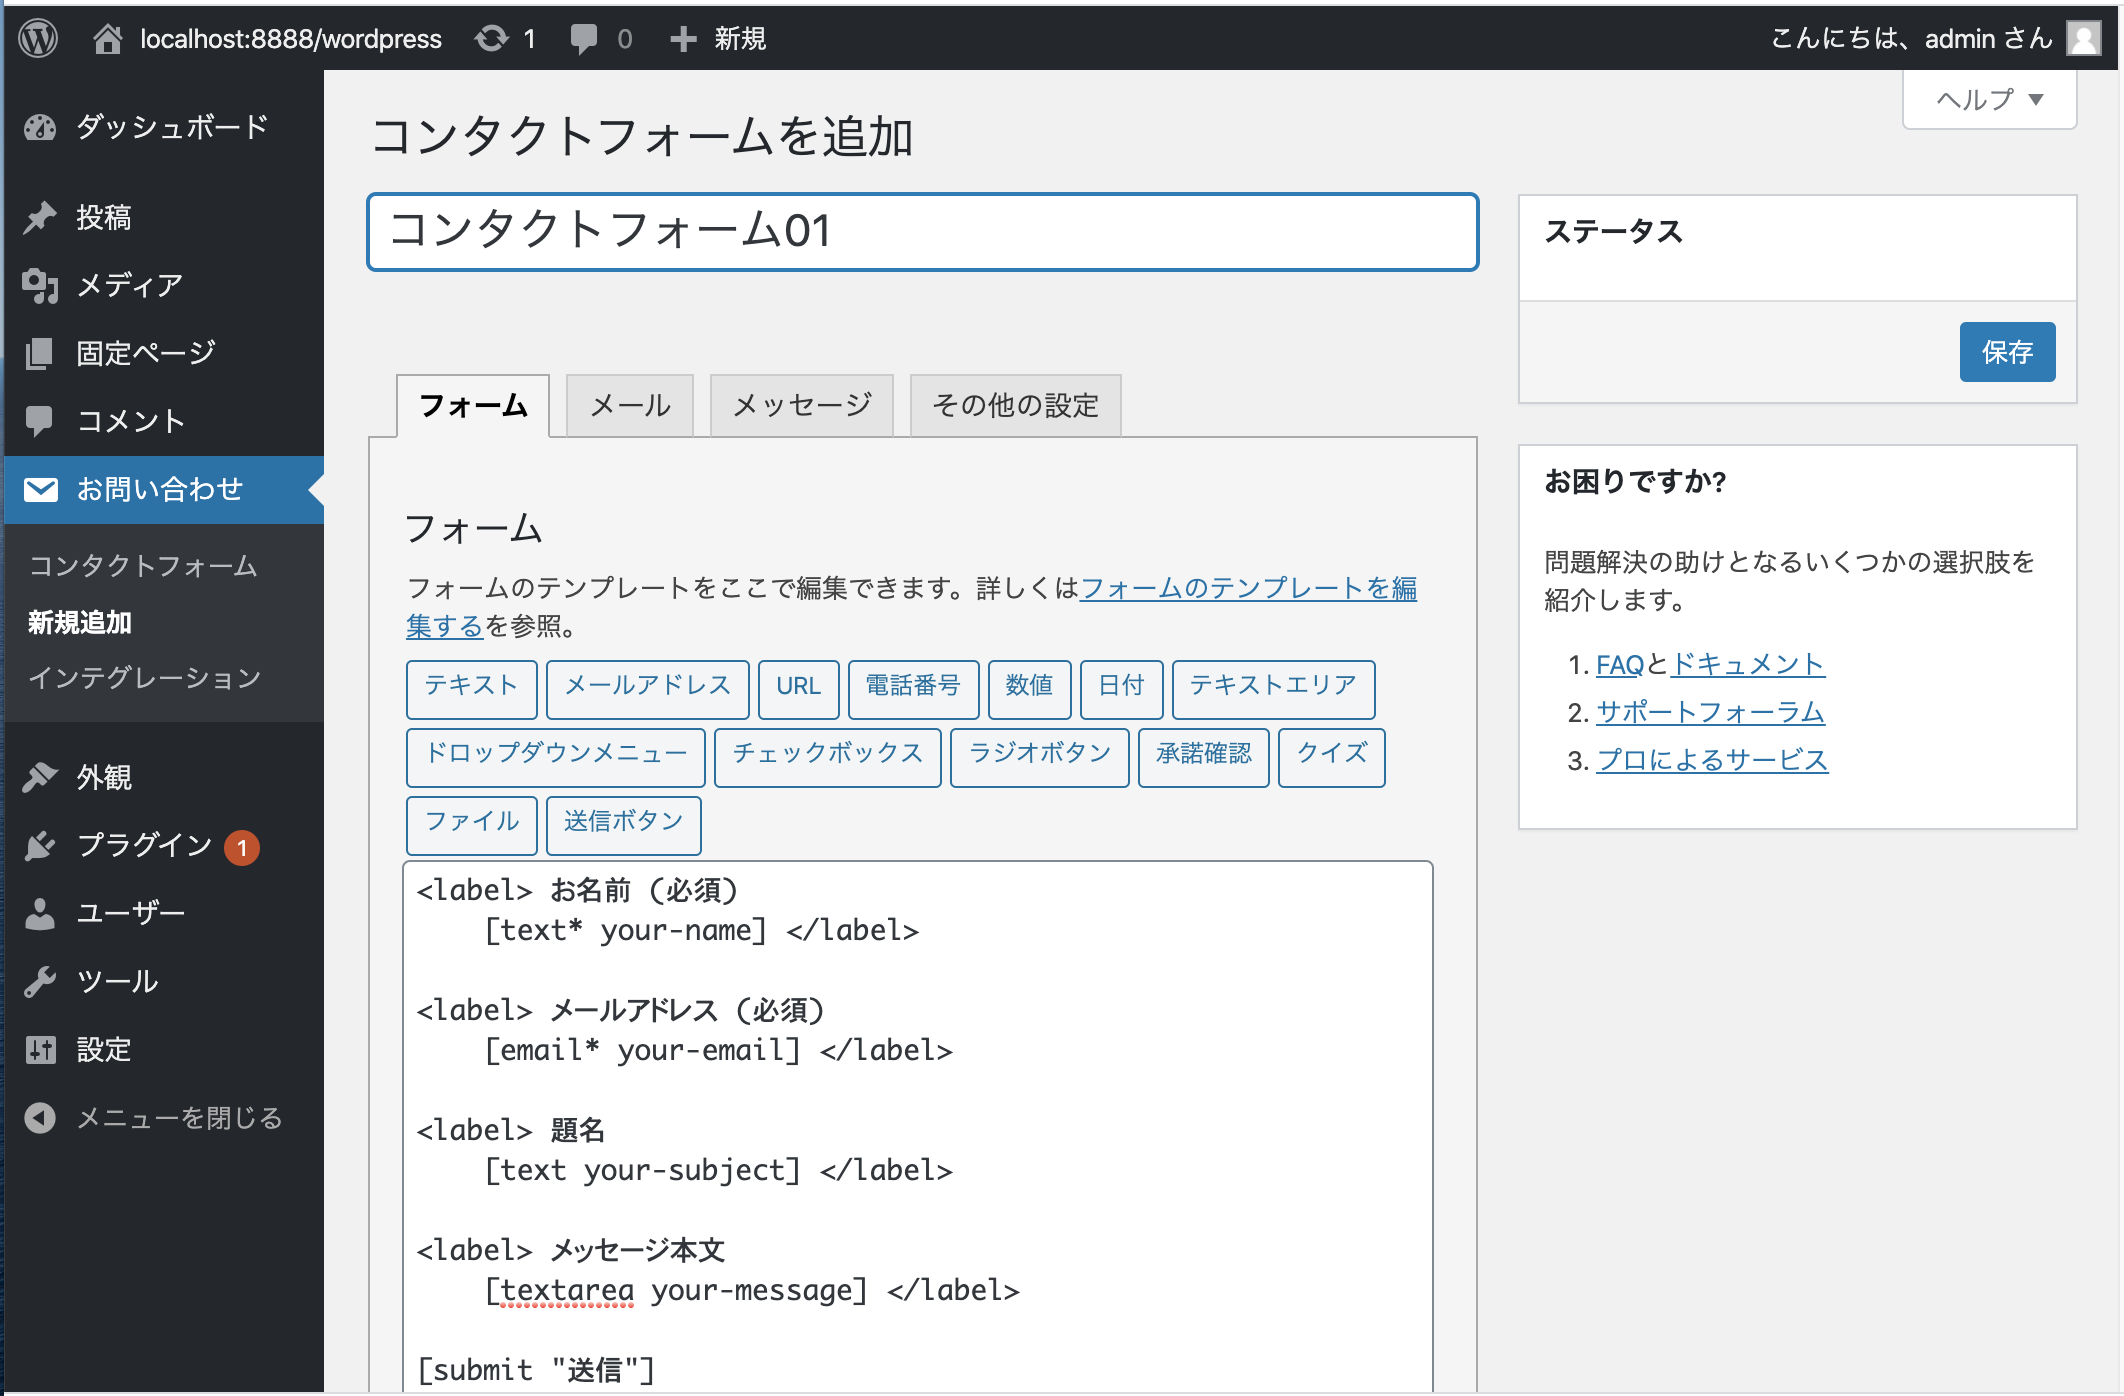Select the Appearance icon in the sidebar

[40, 777]
